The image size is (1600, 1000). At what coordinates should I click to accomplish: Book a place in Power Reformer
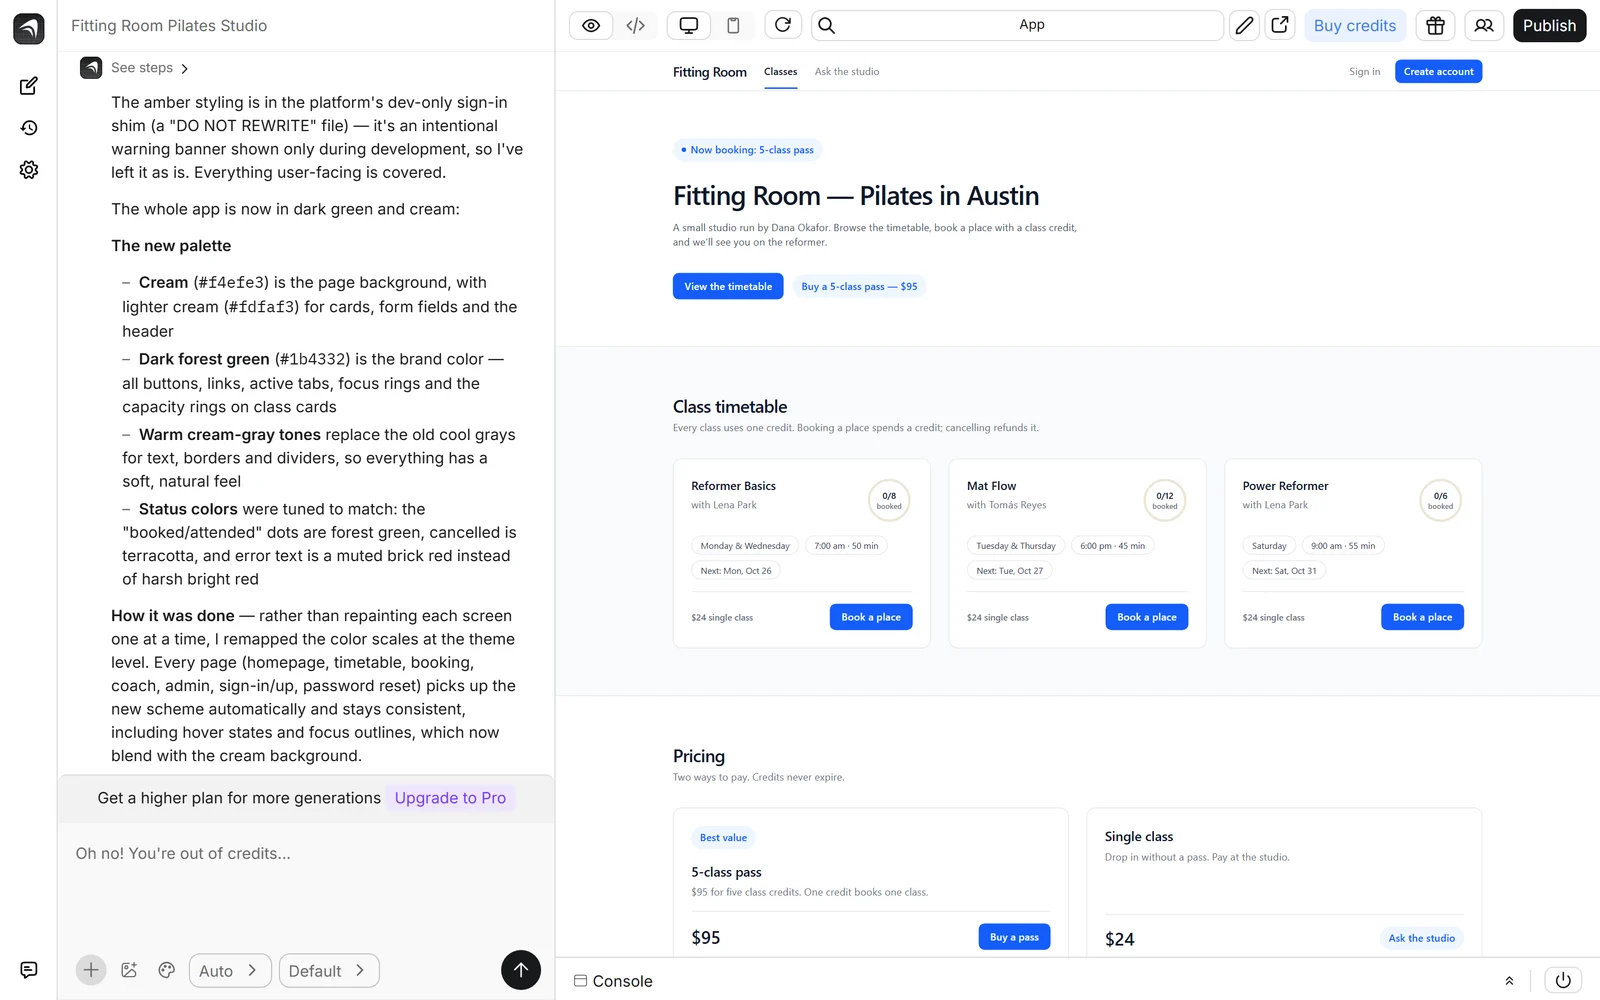point(1422,617)
